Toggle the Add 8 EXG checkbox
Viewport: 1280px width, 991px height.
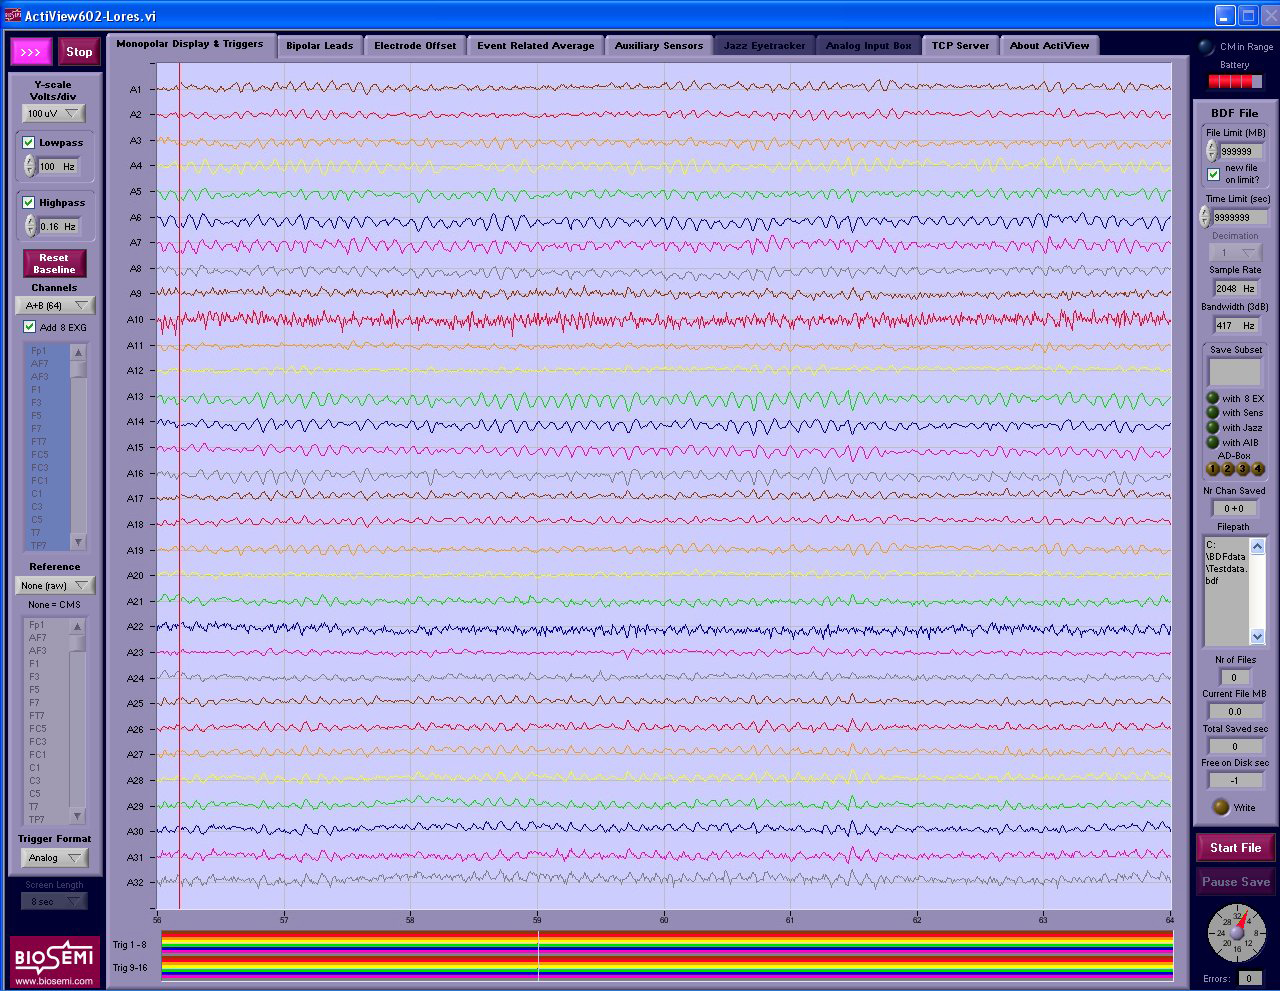[x=29, y=327]
